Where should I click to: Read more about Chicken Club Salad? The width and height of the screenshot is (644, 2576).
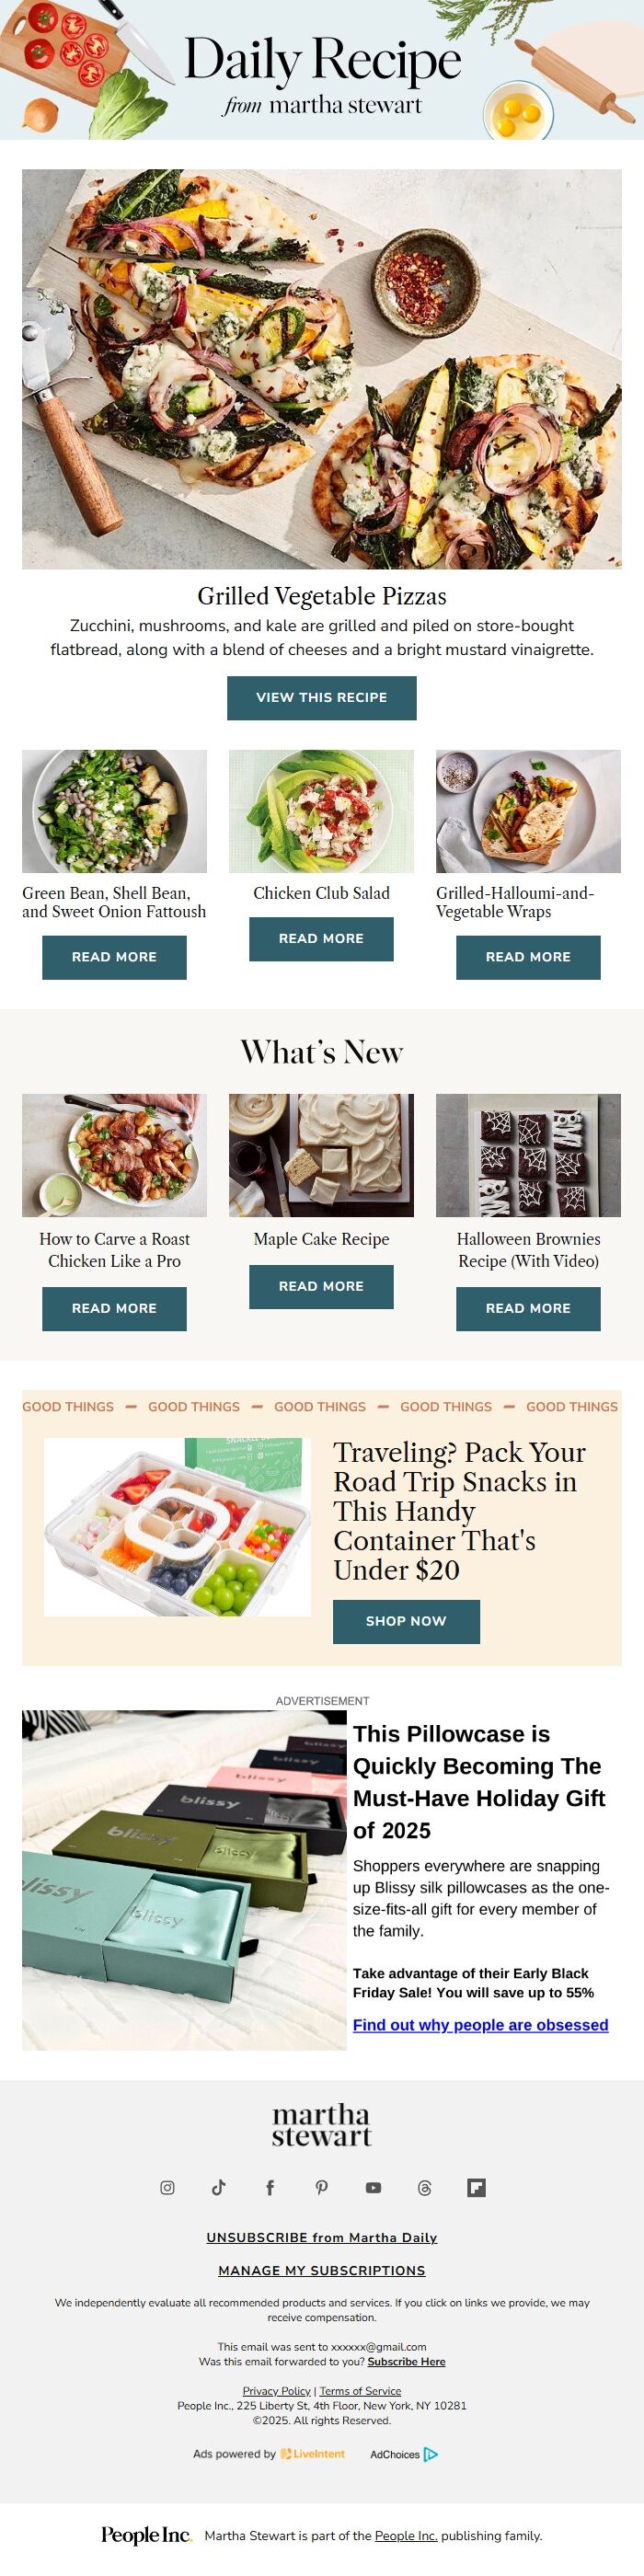[x=321, y=938]
